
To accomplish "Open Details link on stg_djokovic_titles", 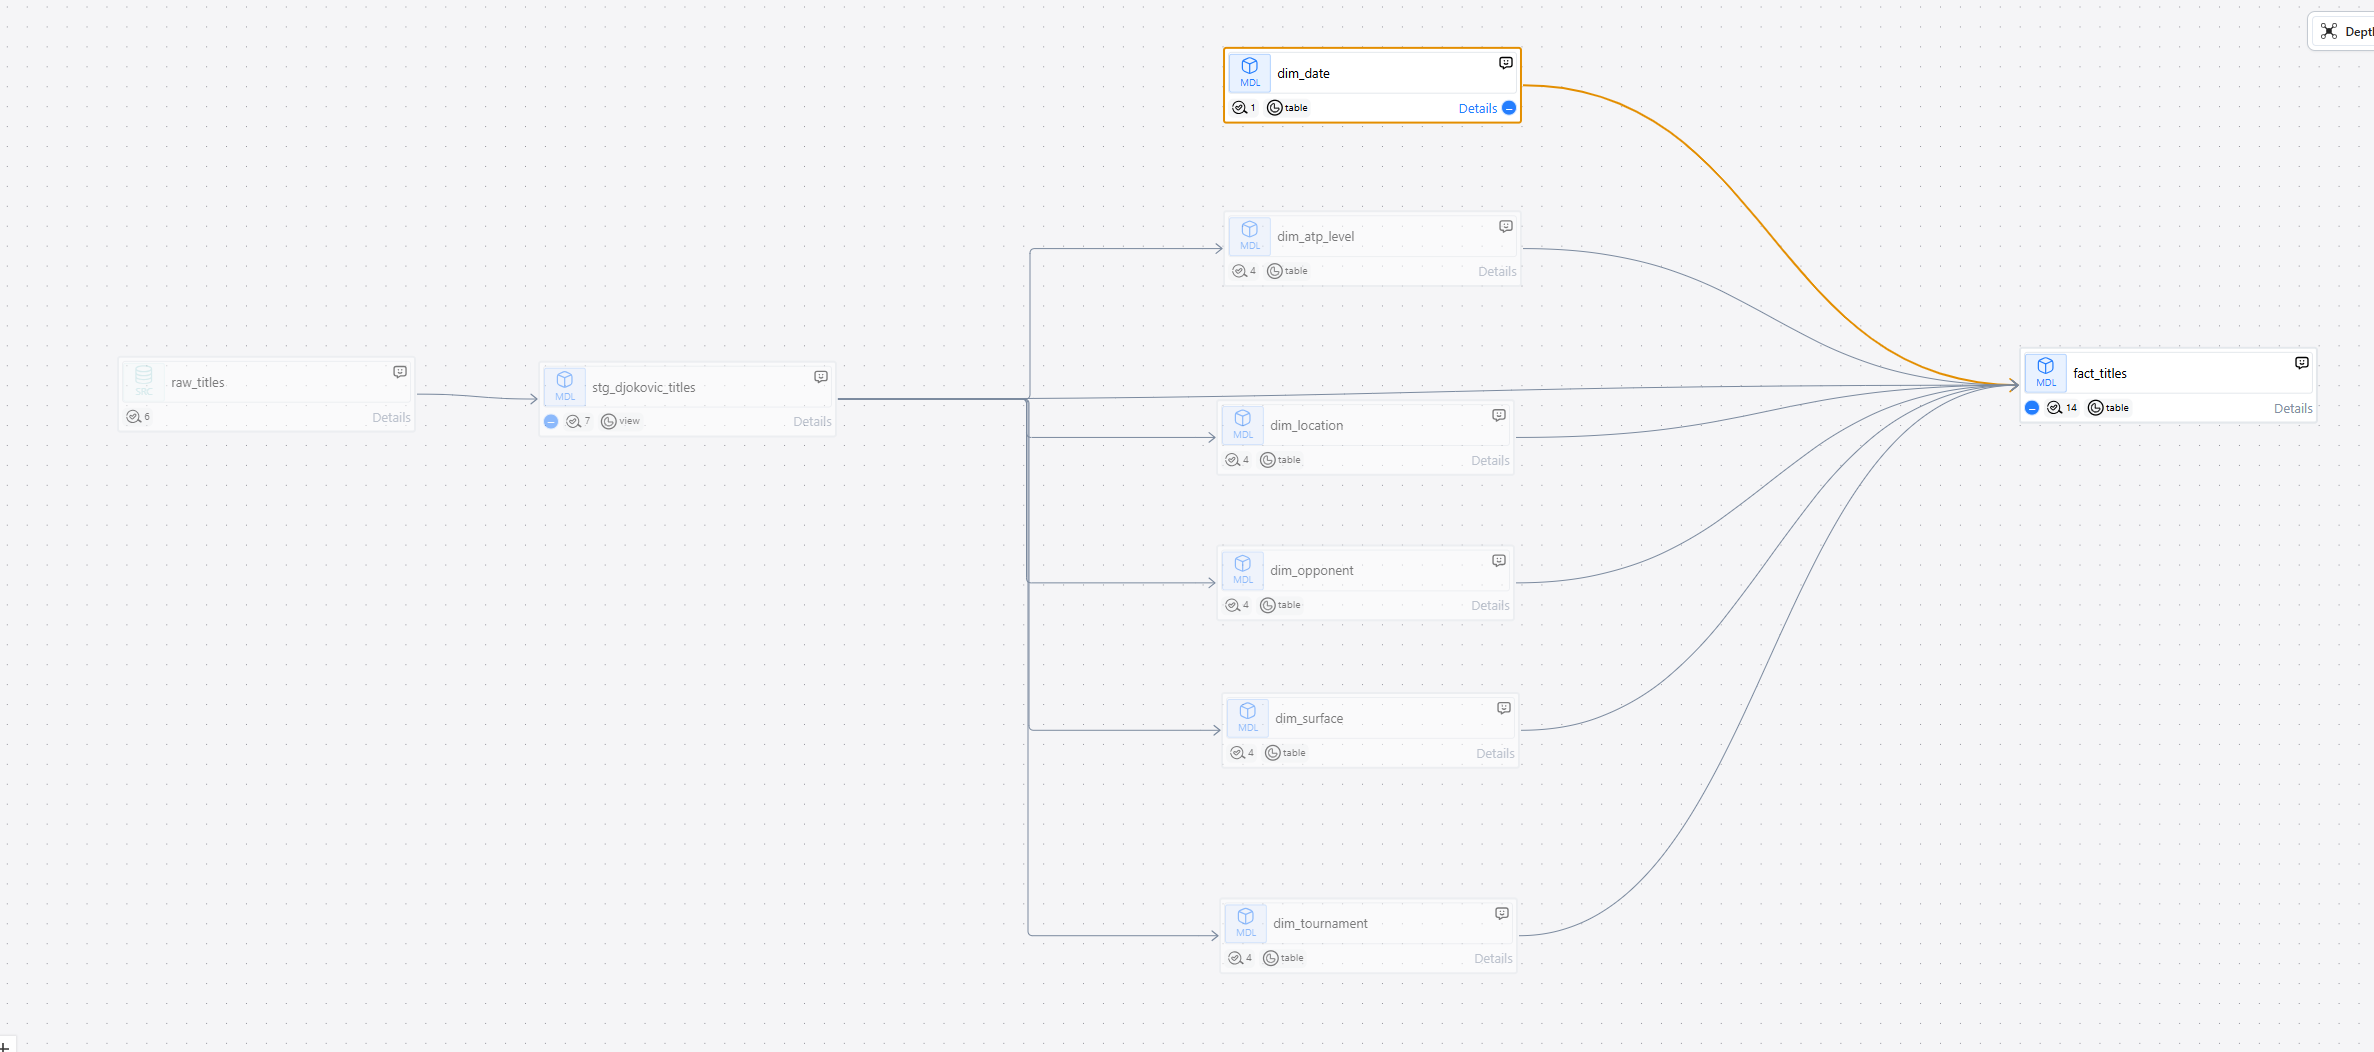I will click(812, 422).
